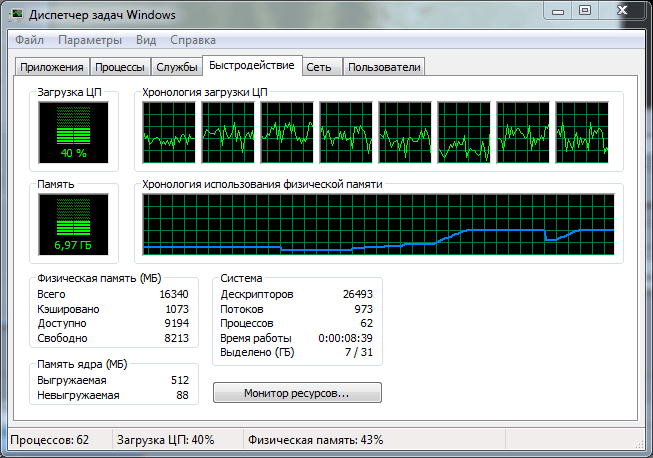Screen dimensions: 653x458
Task: Switch to the Процессы tab
Action: 119,67
